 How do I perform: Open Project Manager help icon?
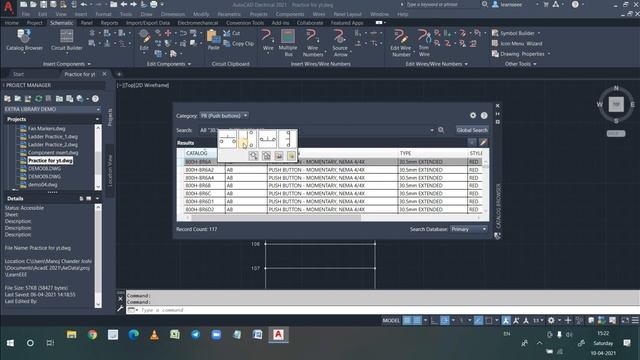pyautogui.click(x=95, y=98)
